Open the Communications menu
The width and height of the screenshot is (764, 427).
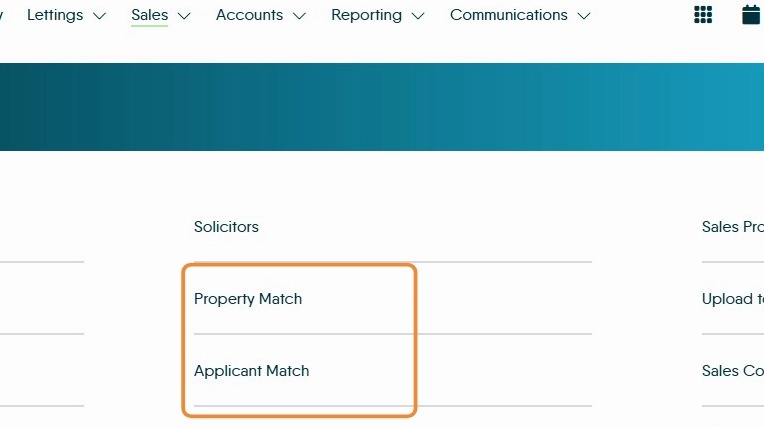tap(508, 15)
